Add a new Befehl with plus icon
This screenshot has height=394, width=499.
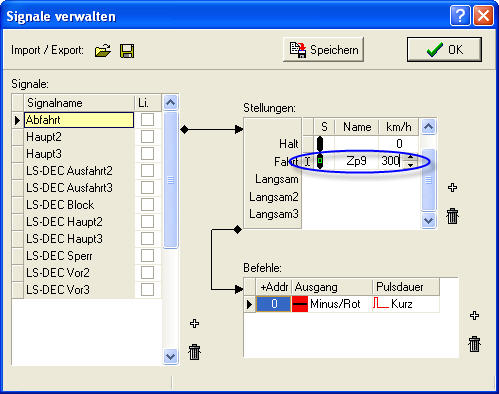[474, 315]
